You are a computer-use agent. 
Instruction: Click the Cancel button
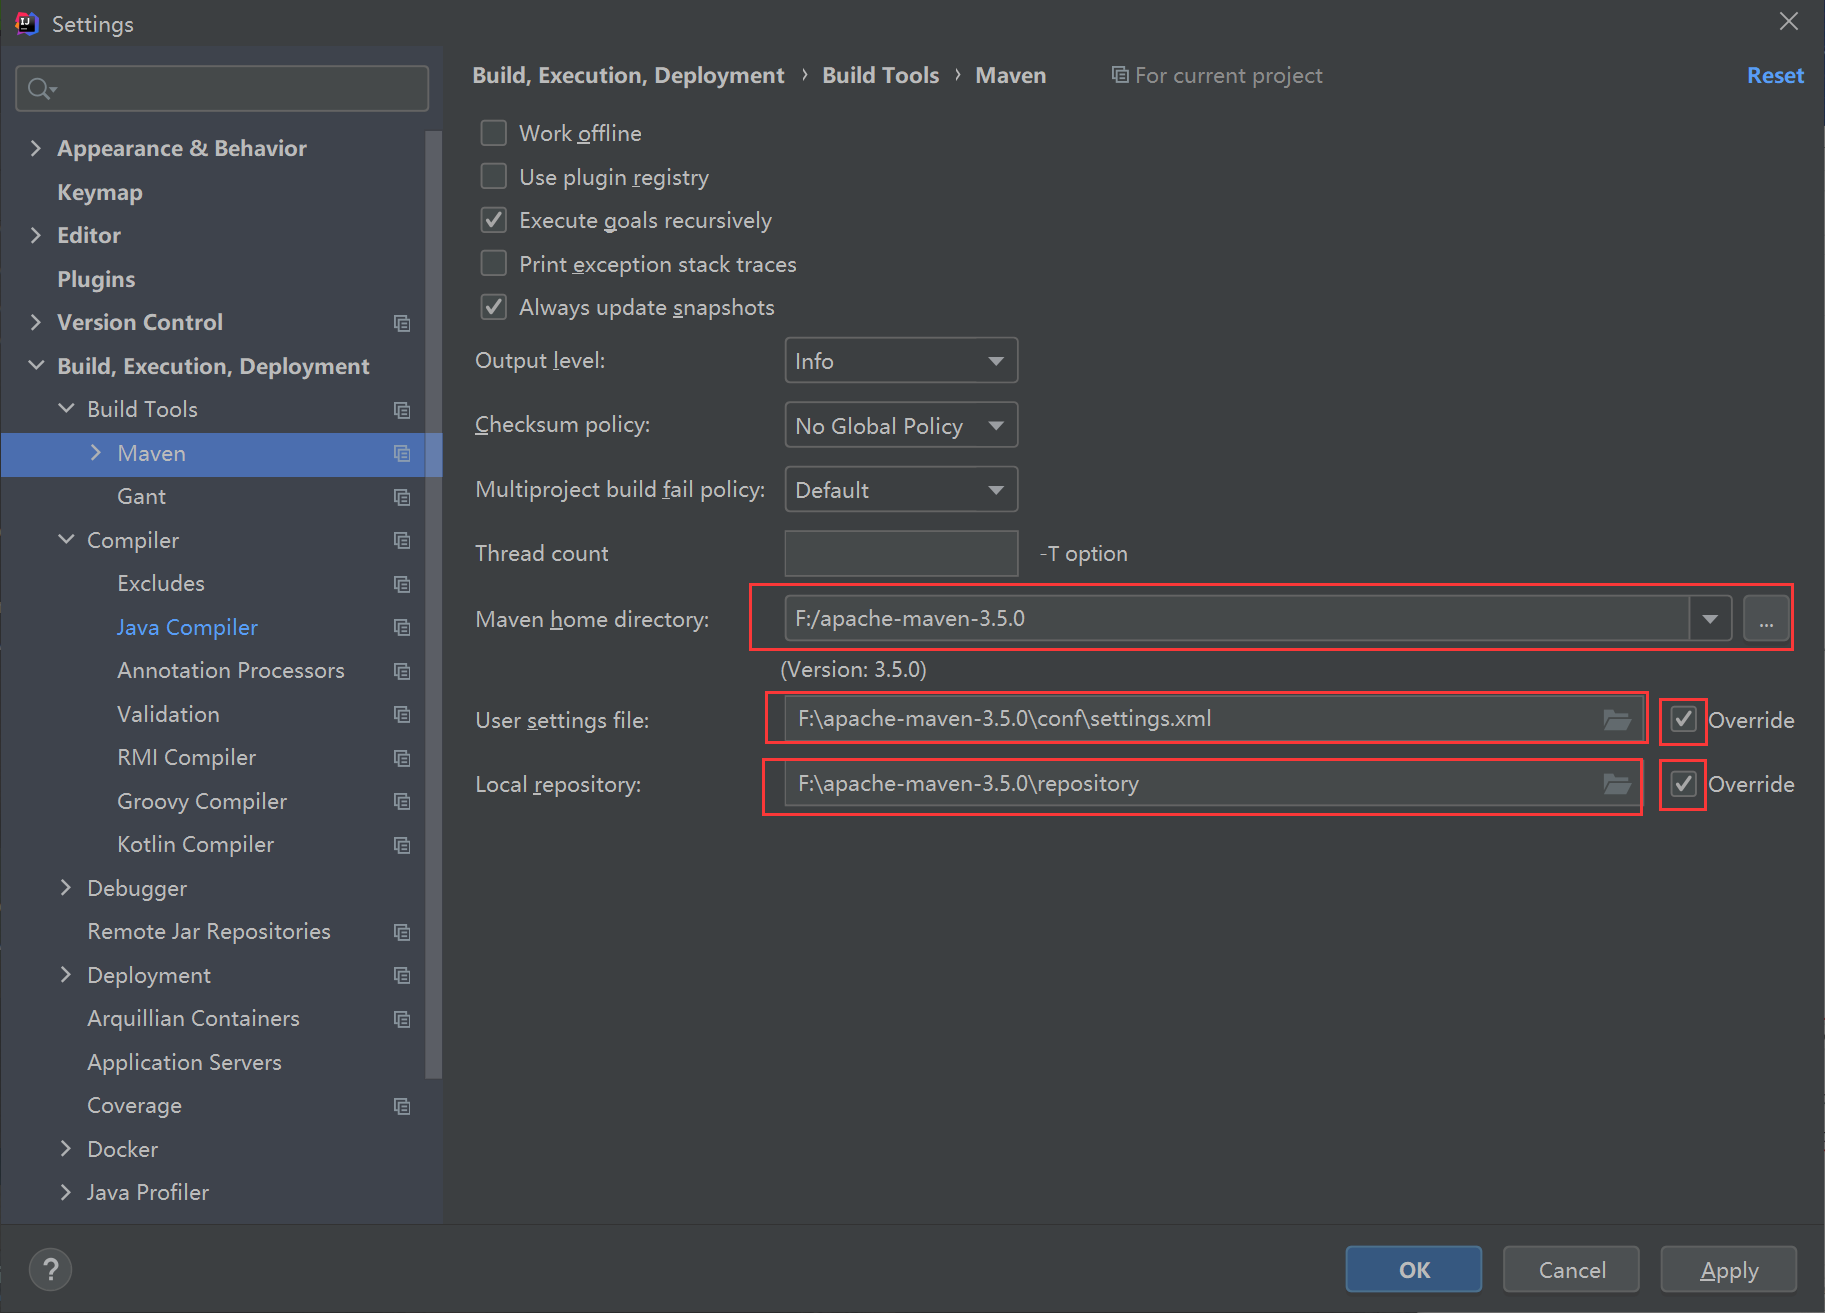tap(1571, 1270)
